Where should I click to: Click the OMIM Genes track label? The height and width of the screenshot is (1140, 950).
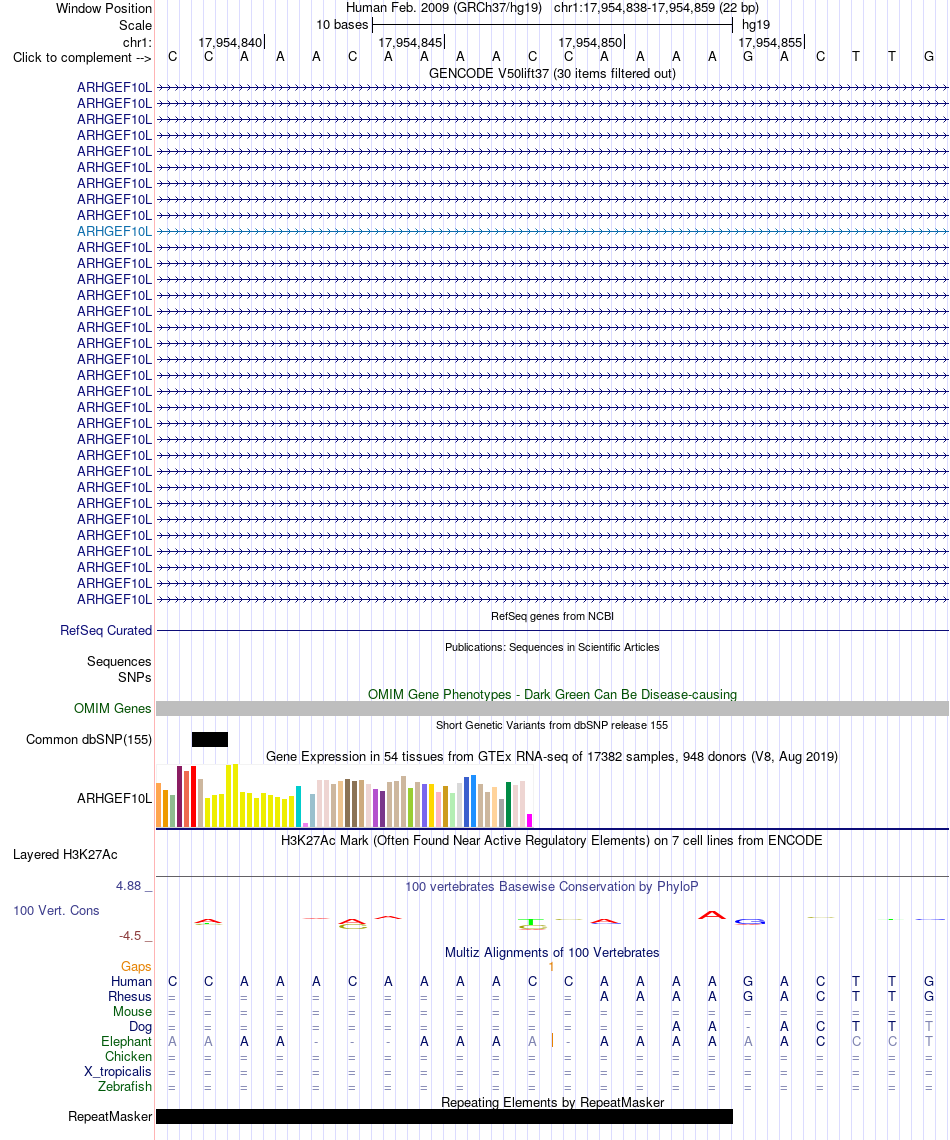[x=113, y=708]
